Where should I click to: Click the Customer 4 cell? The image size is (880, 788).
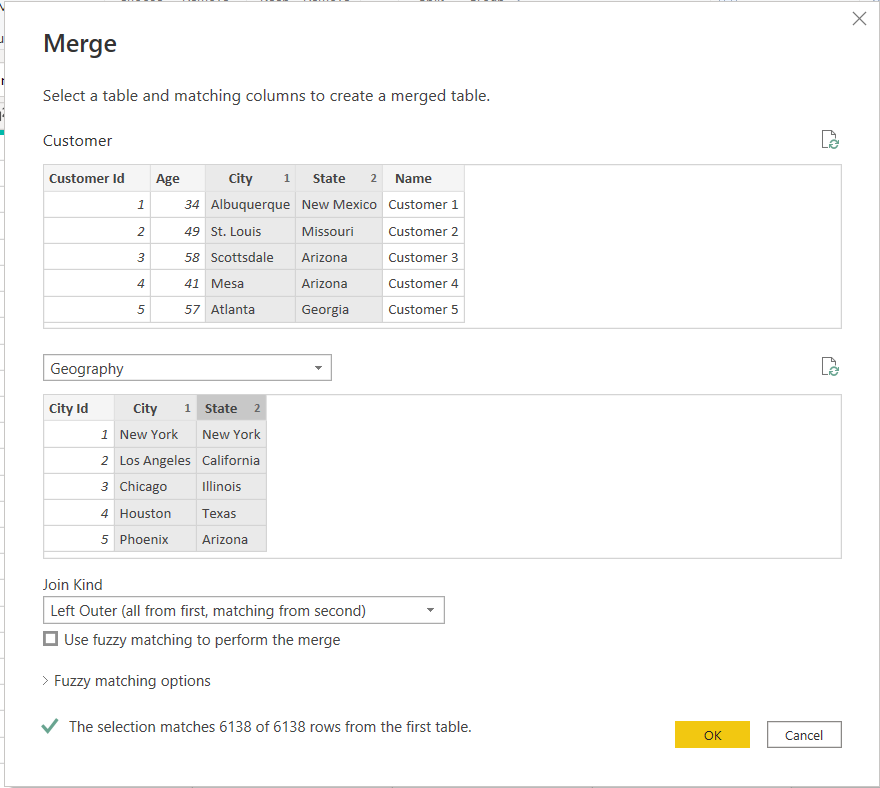[x=423, y=283]
